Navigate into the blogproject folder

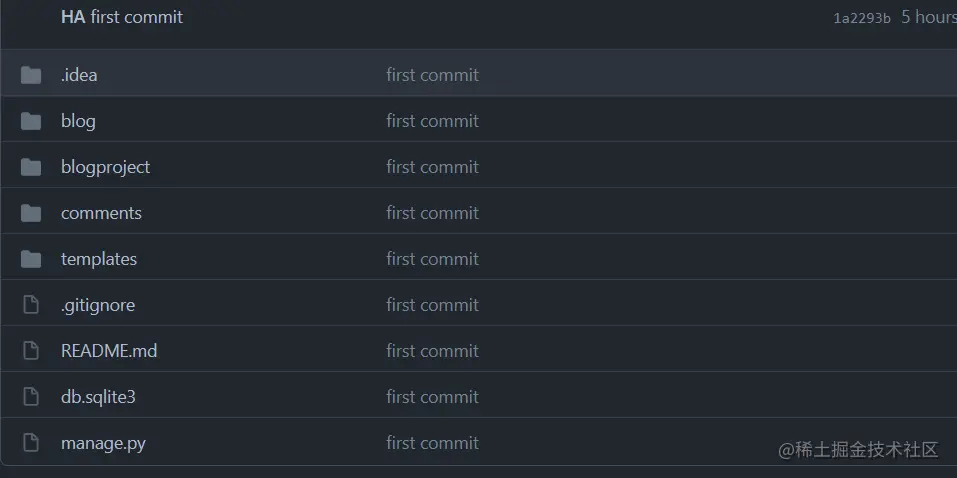point(105,167)
